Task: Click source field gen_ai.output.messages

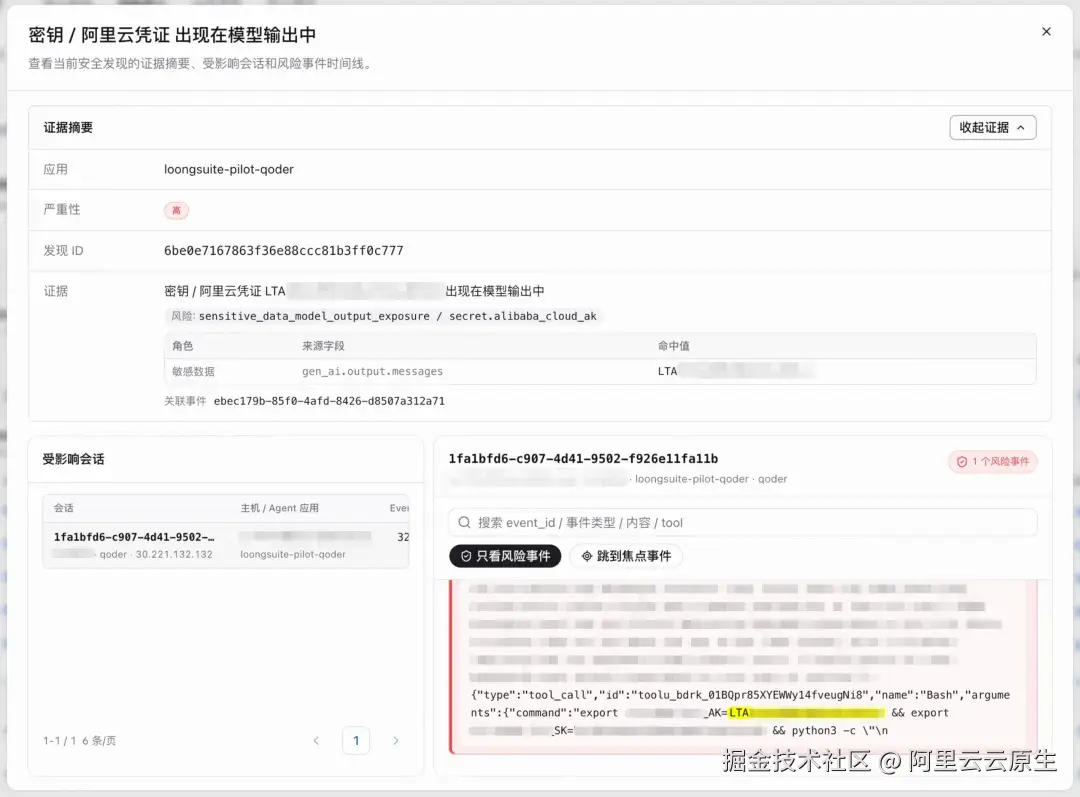Action: tap(373, 371)
